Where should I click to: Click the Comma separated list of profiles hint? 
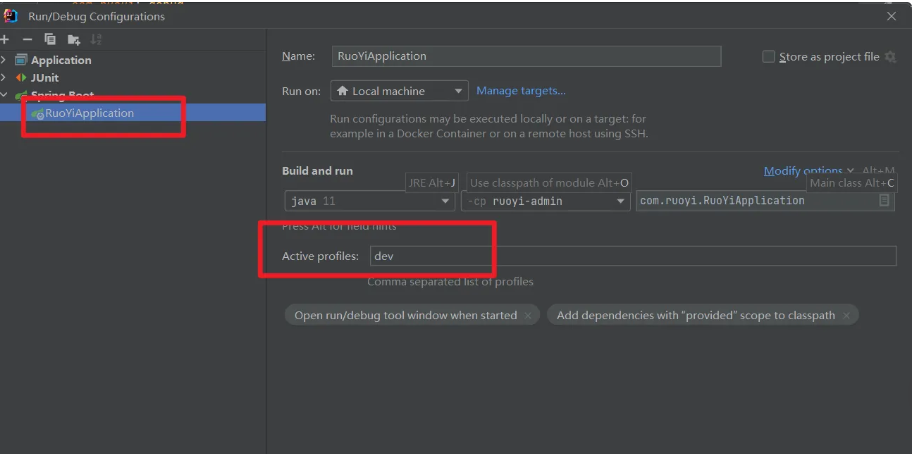click(450, 282)
